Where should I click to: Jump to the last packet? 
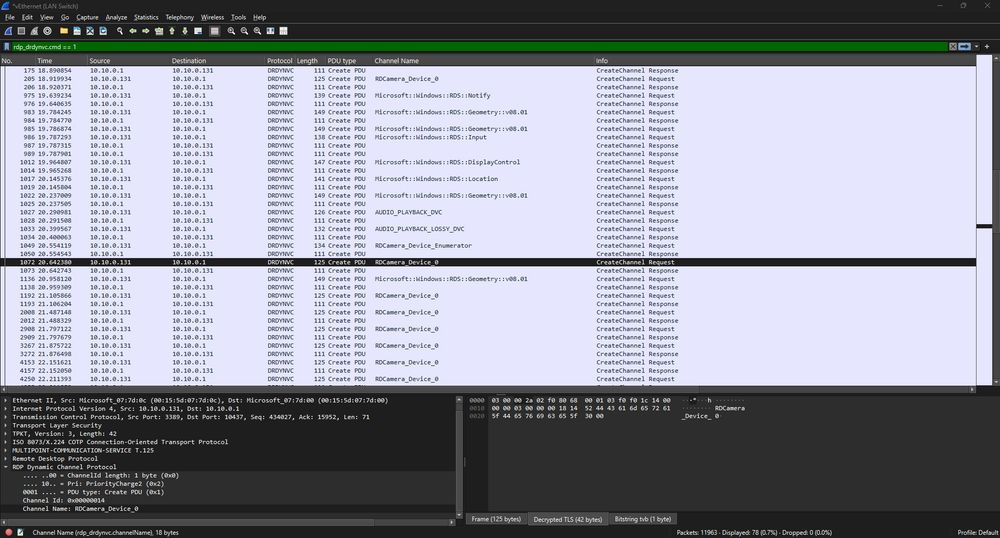coord(185,31)
